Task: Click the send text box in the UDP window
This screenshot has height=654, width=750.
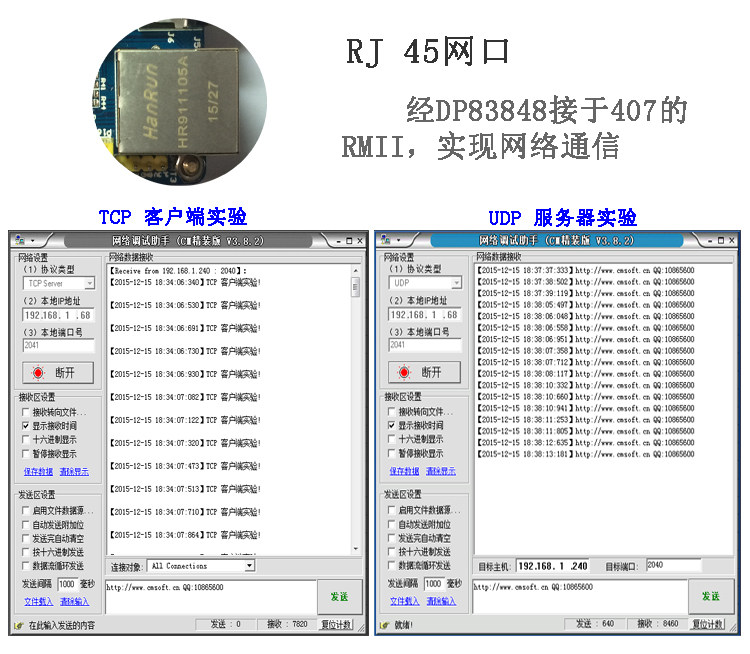Action: pos(580,597)
